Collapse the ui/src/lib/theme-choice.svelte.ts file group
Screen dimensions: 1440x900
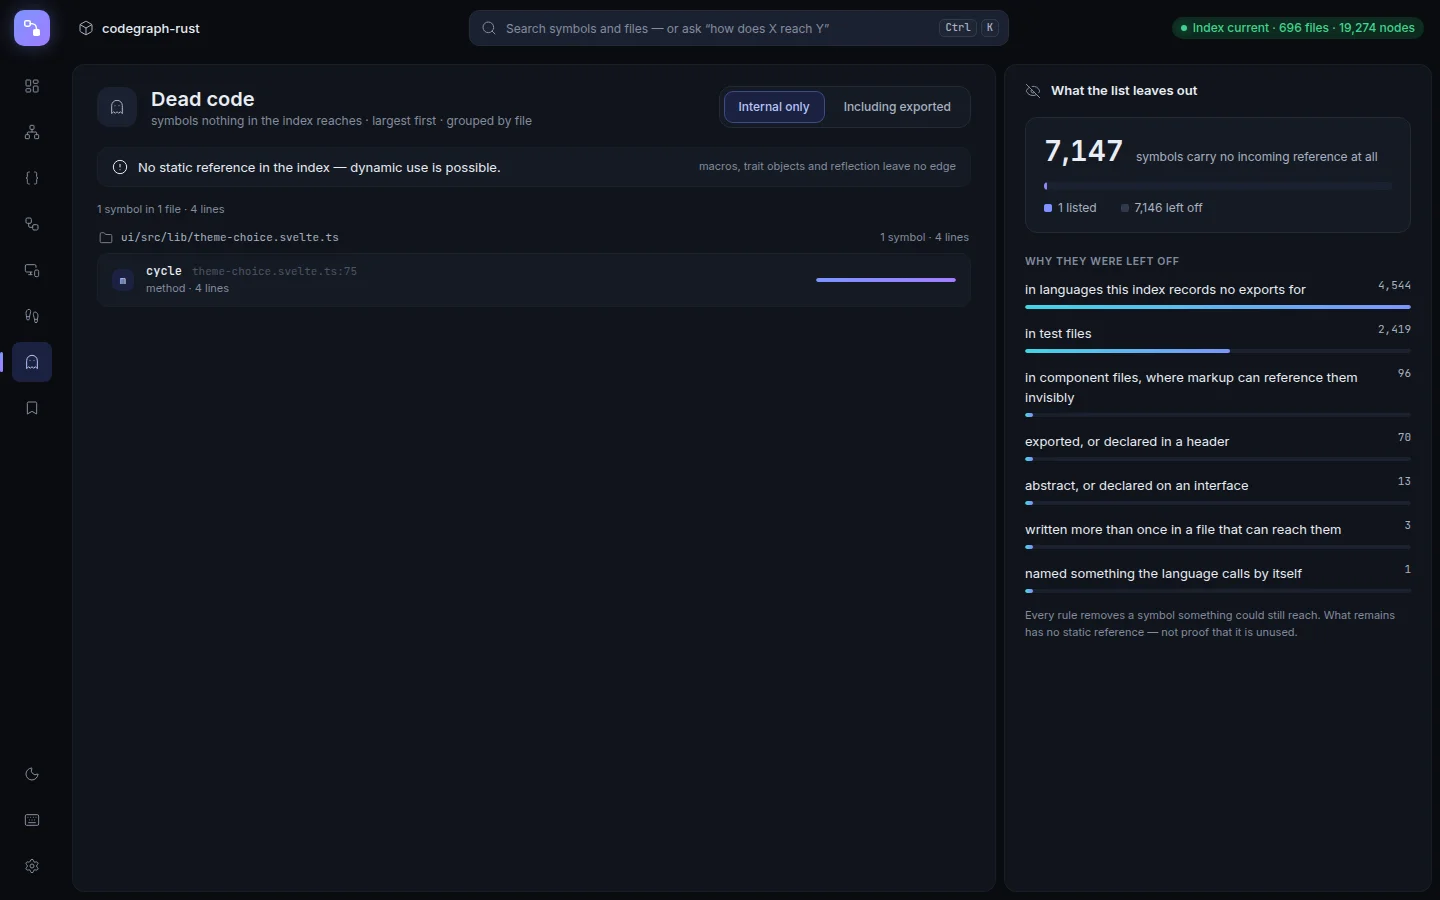pos(534,238)
